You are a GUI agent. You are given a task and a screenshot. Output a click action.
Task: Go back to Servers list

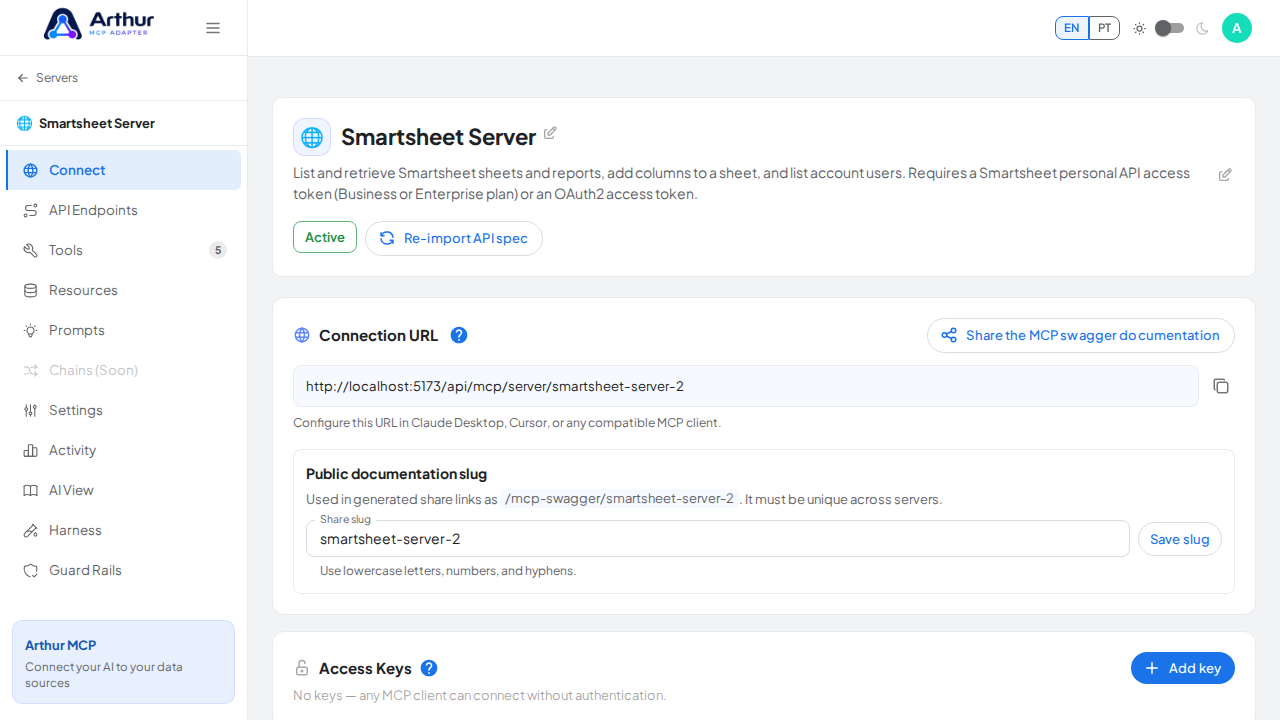point(47,78)
